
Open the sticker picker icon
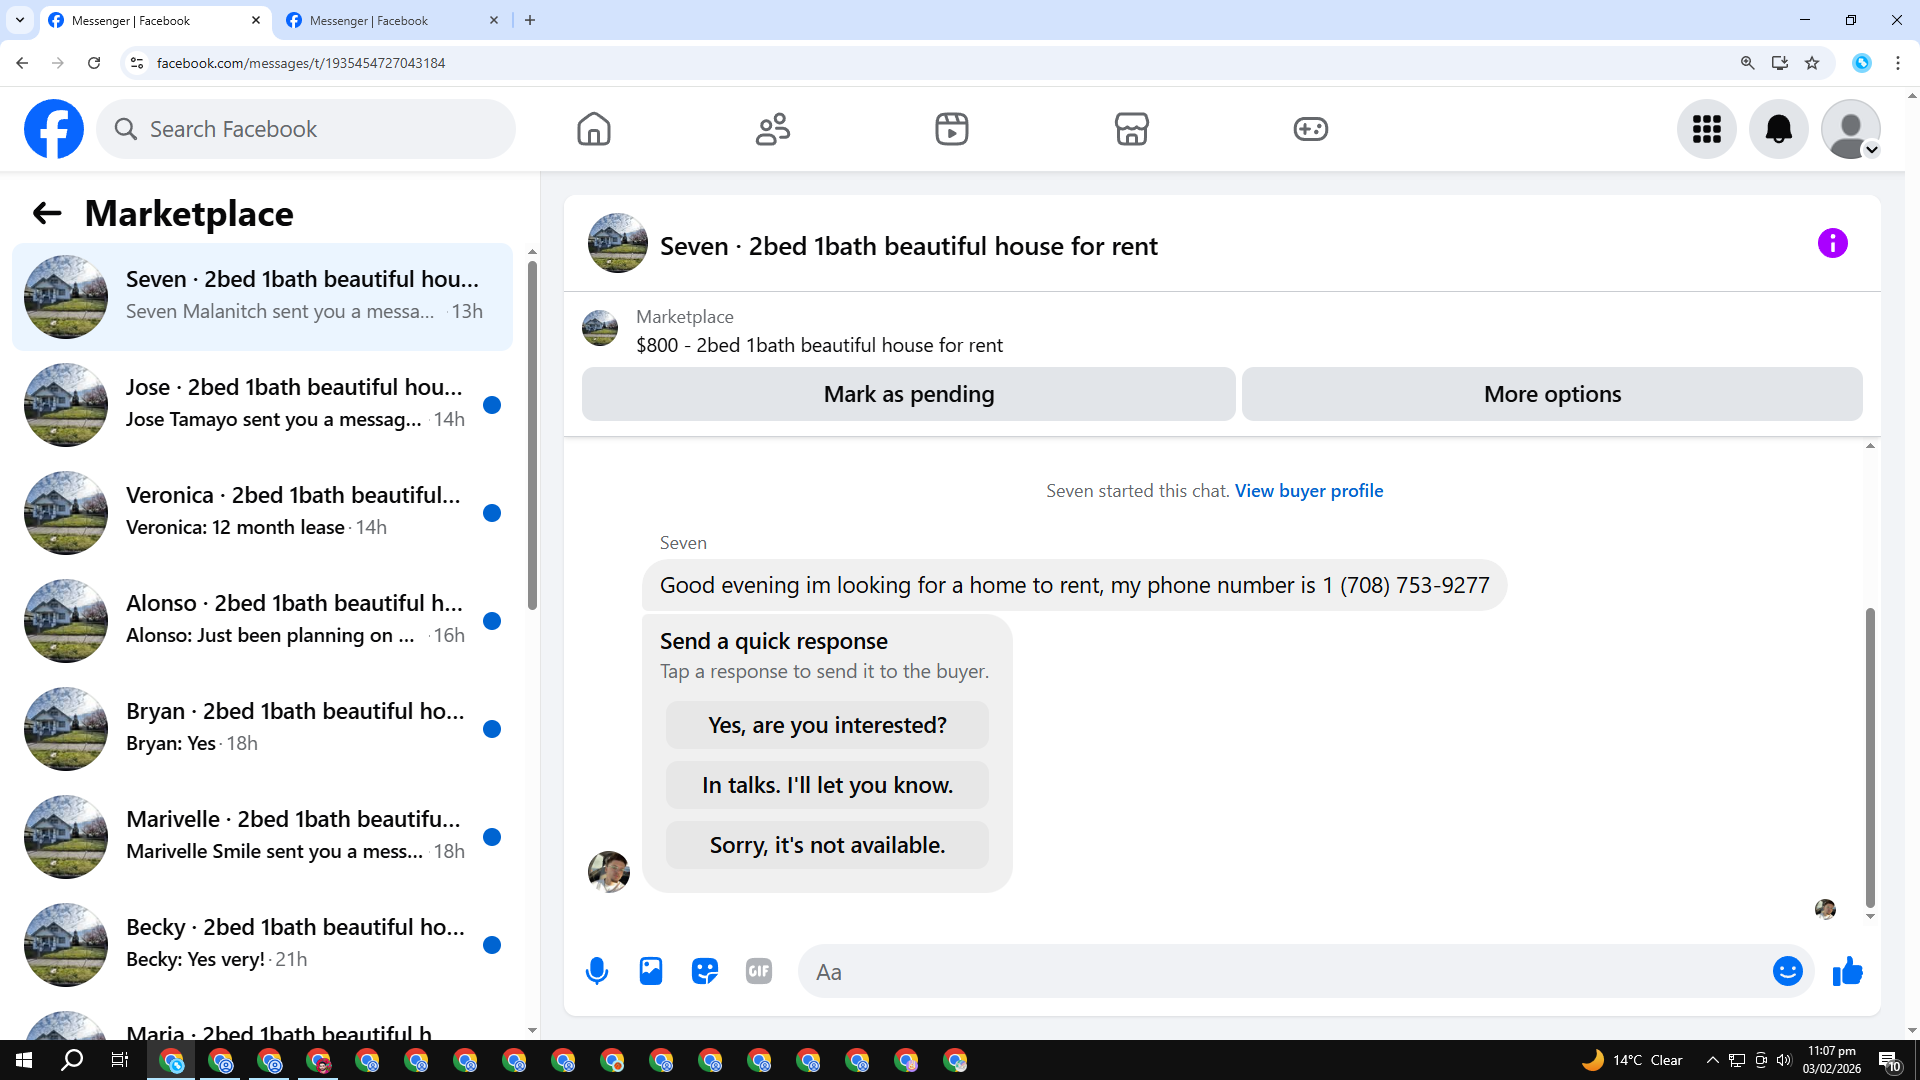(x=705, y=971)
